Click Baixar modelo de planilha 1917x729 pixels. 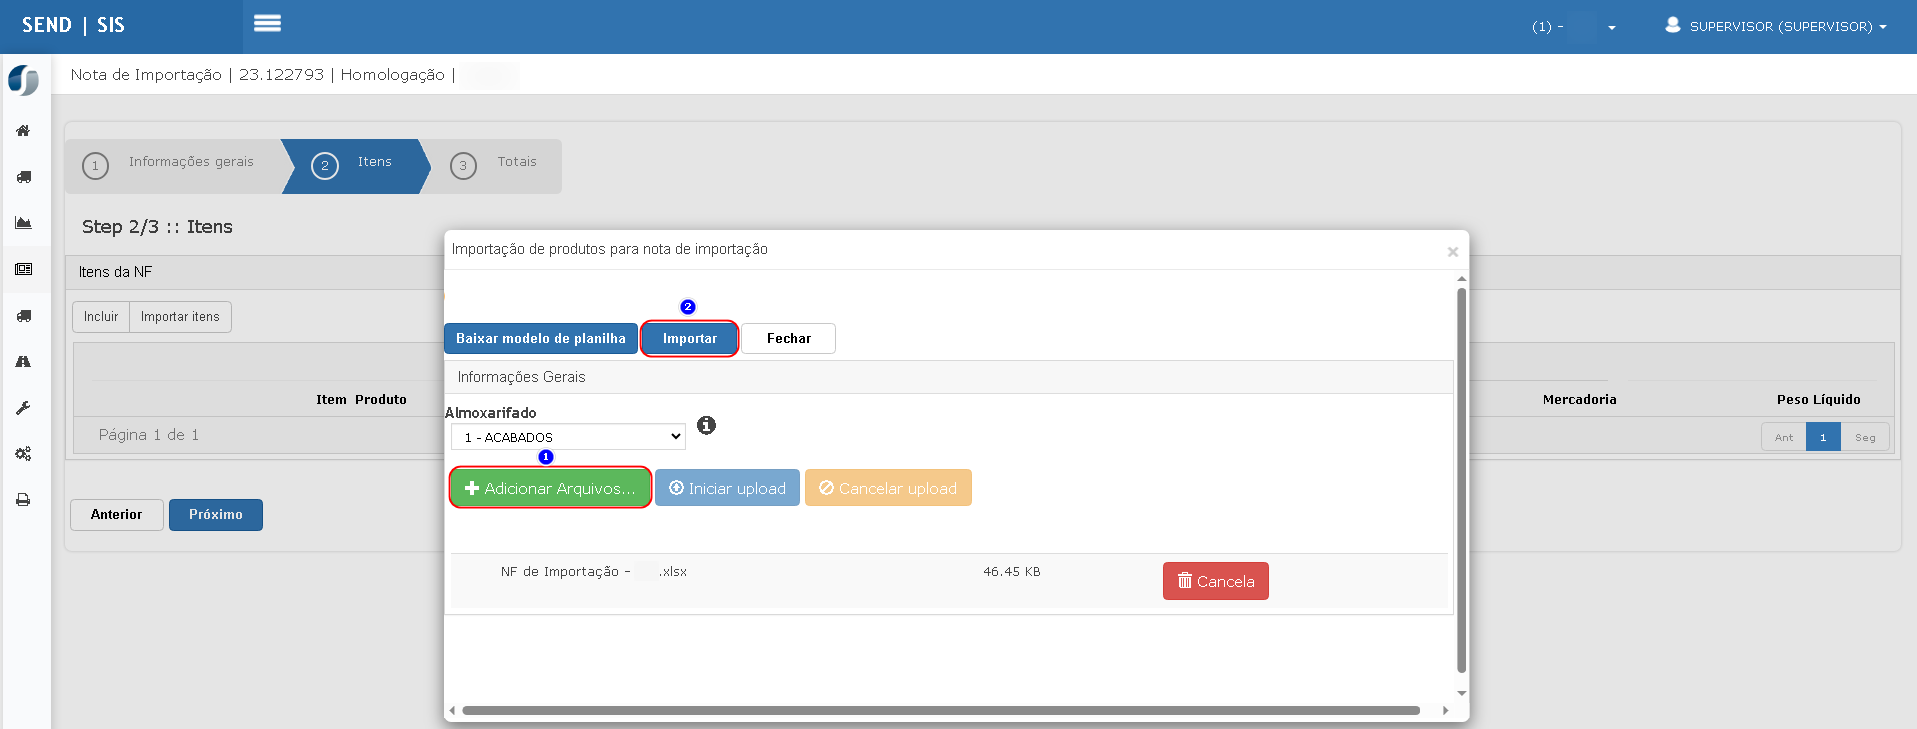click(540, 339)
